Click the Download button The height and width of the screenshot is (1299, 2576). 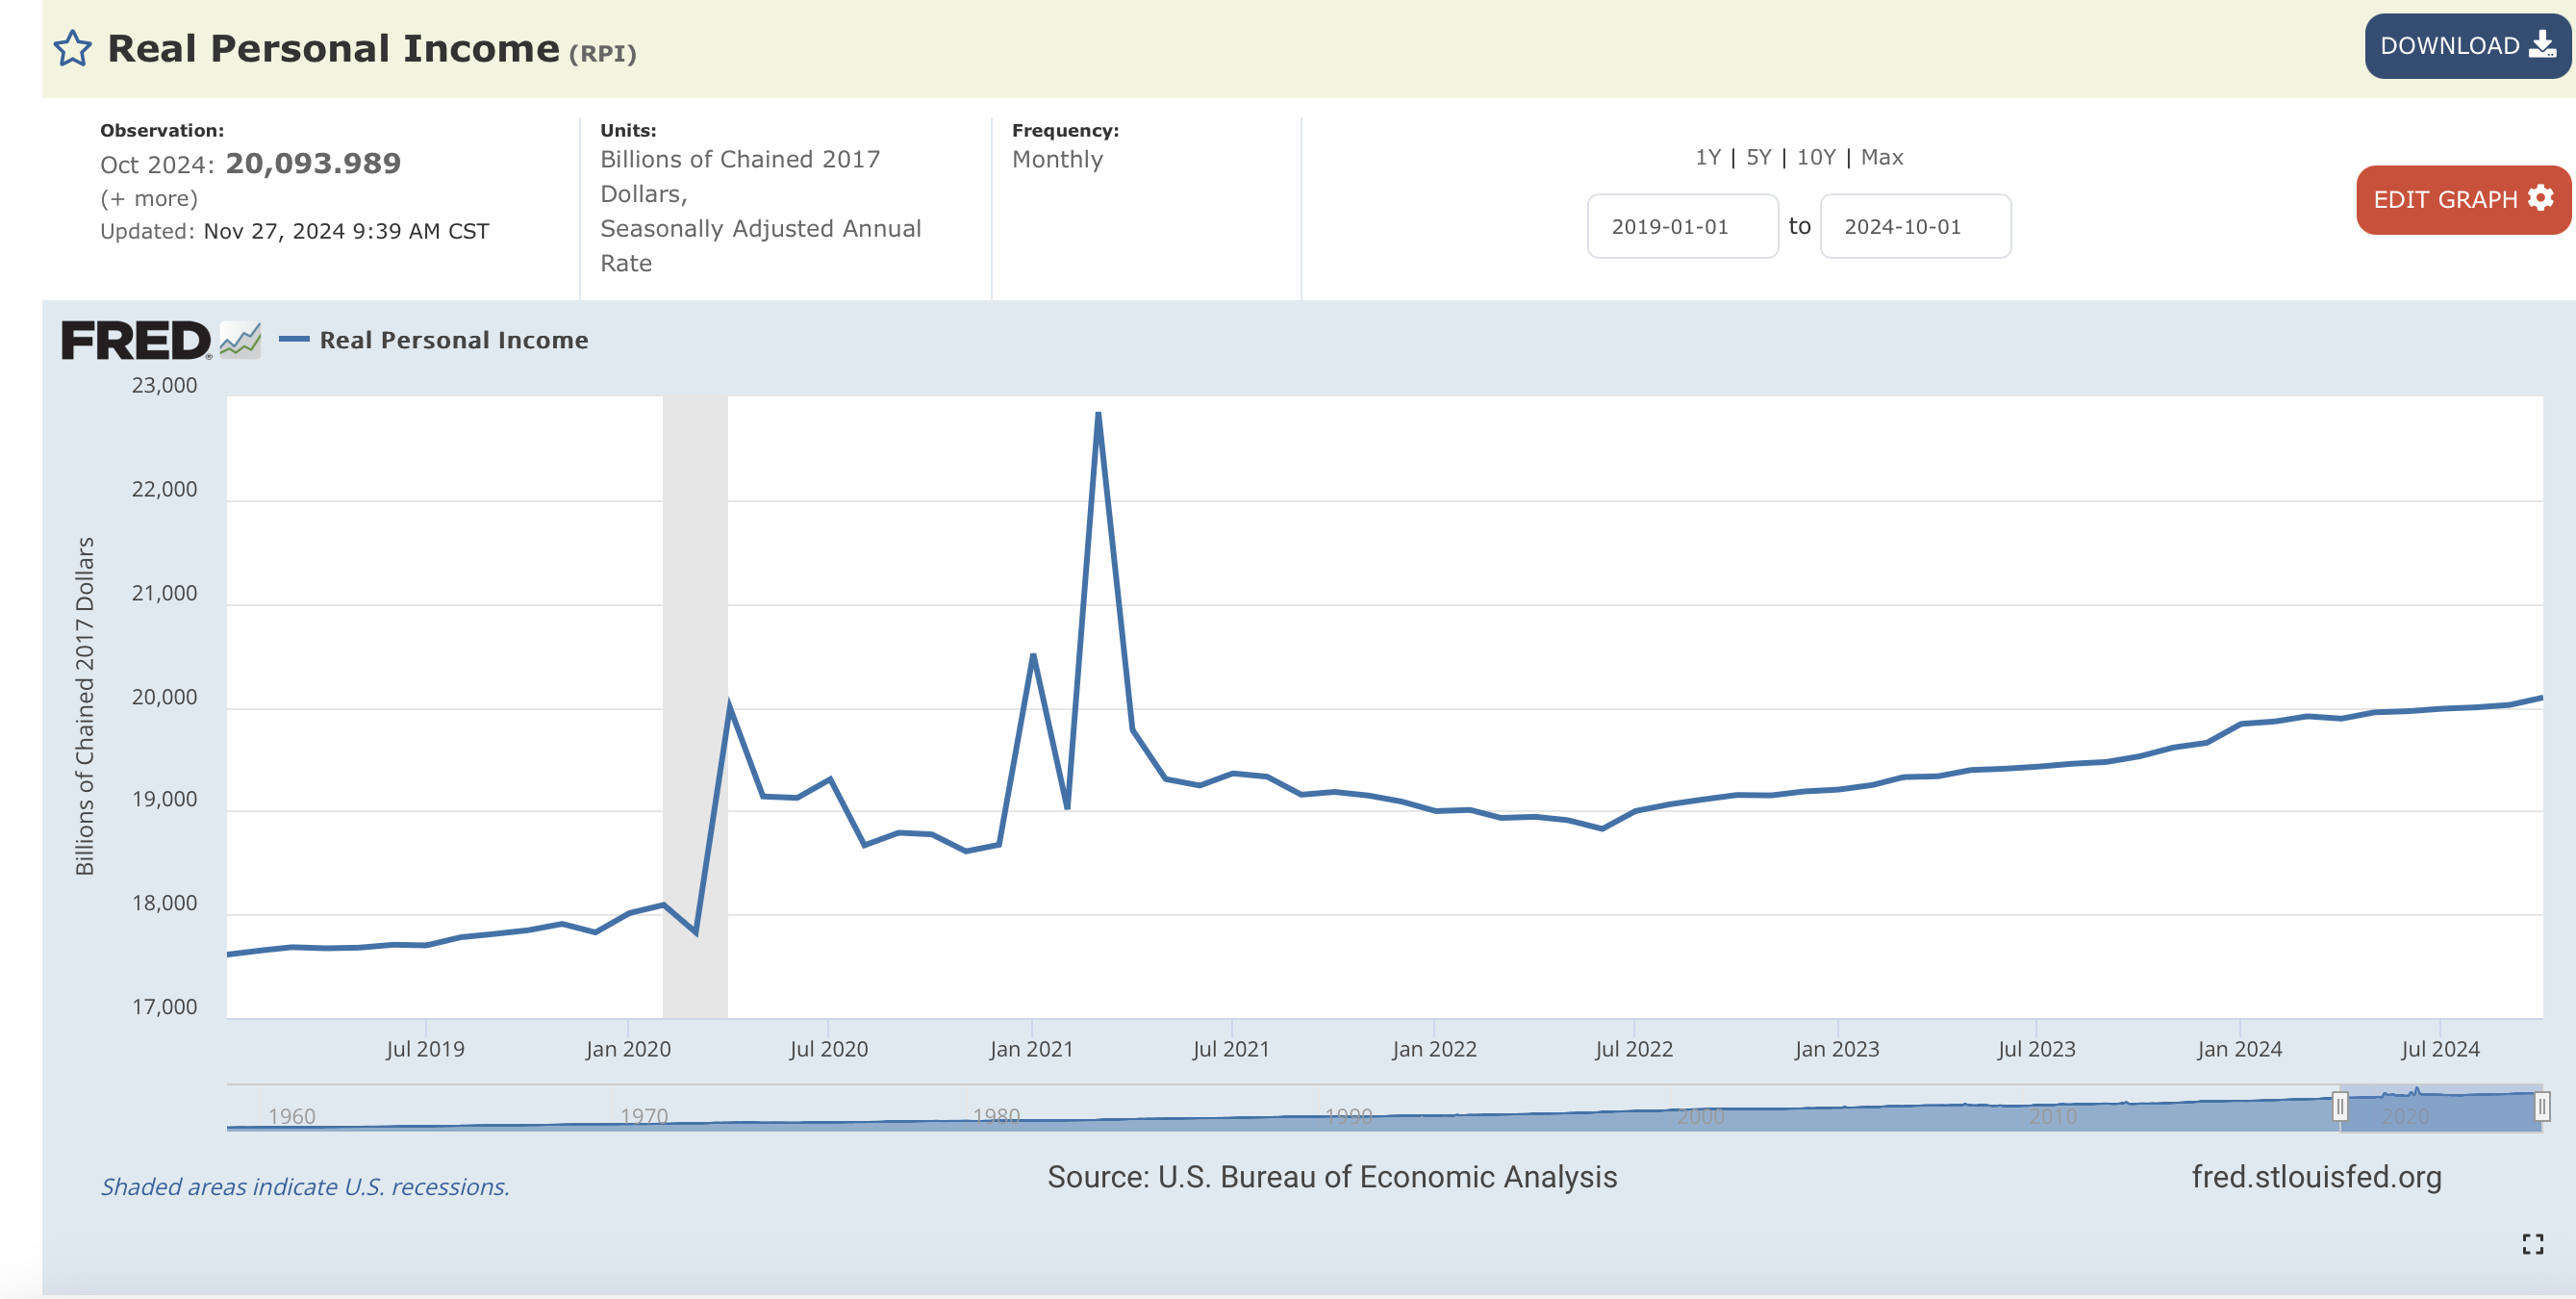point(2466,46)
